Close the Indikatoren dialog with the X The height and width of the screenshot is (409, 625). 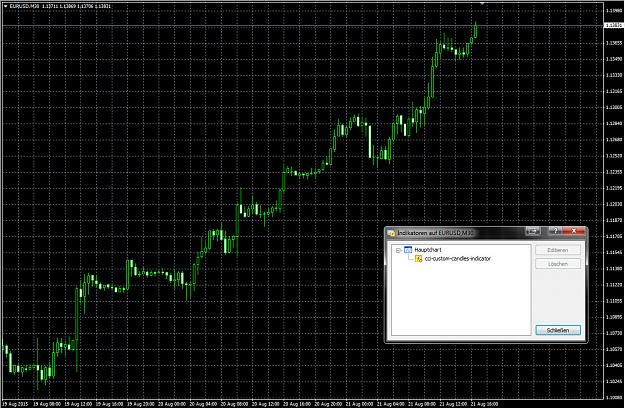574,231
